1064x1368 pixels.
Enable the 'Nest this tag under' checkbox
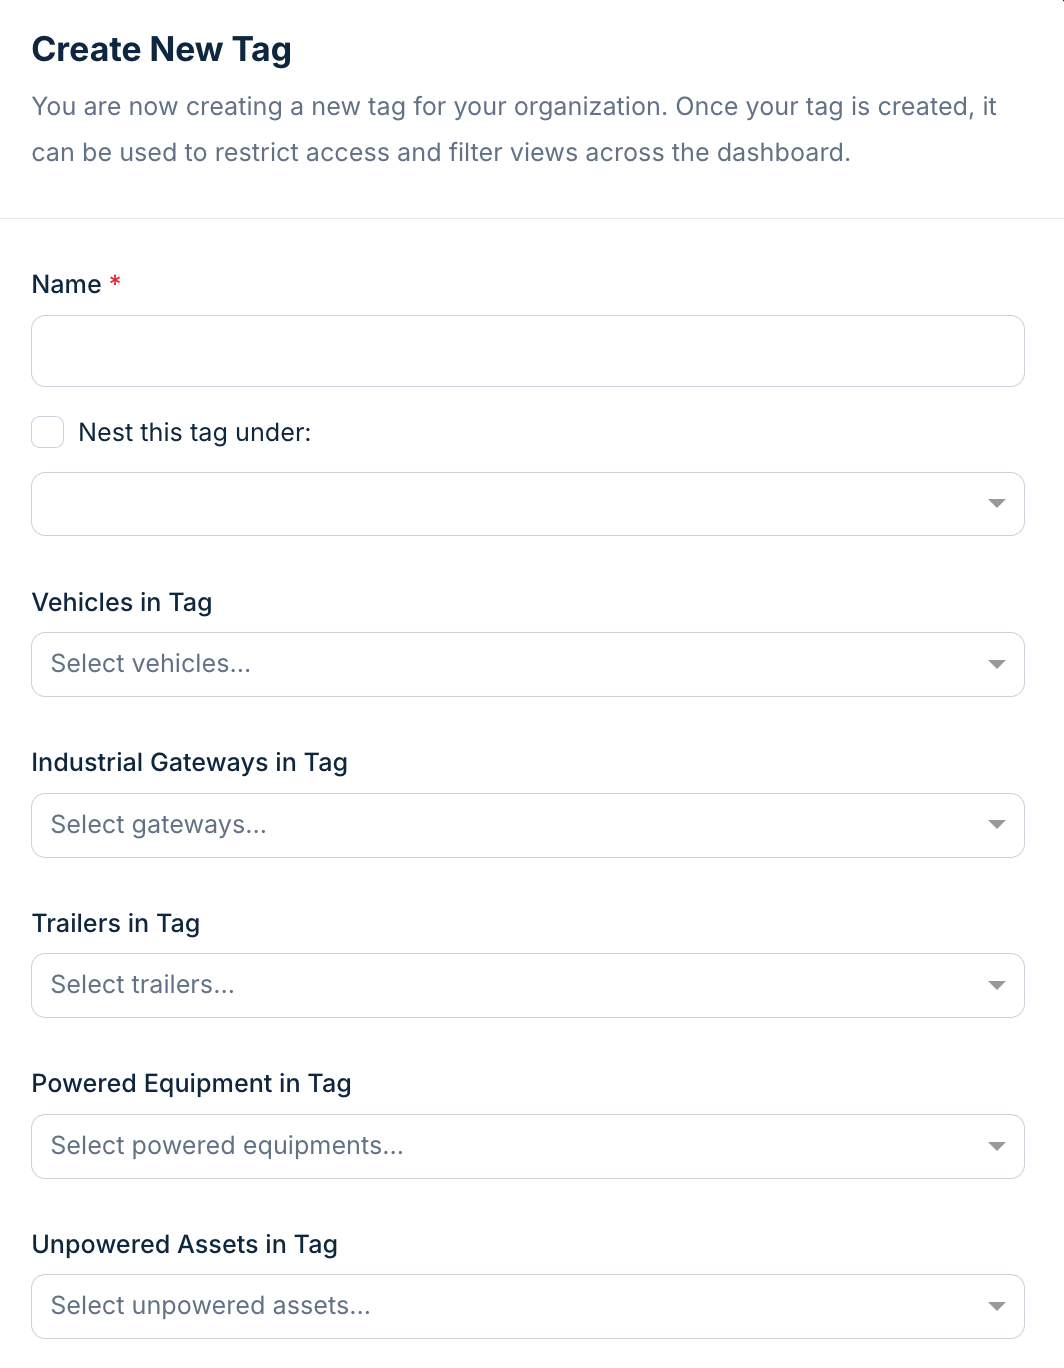point(48,432)
